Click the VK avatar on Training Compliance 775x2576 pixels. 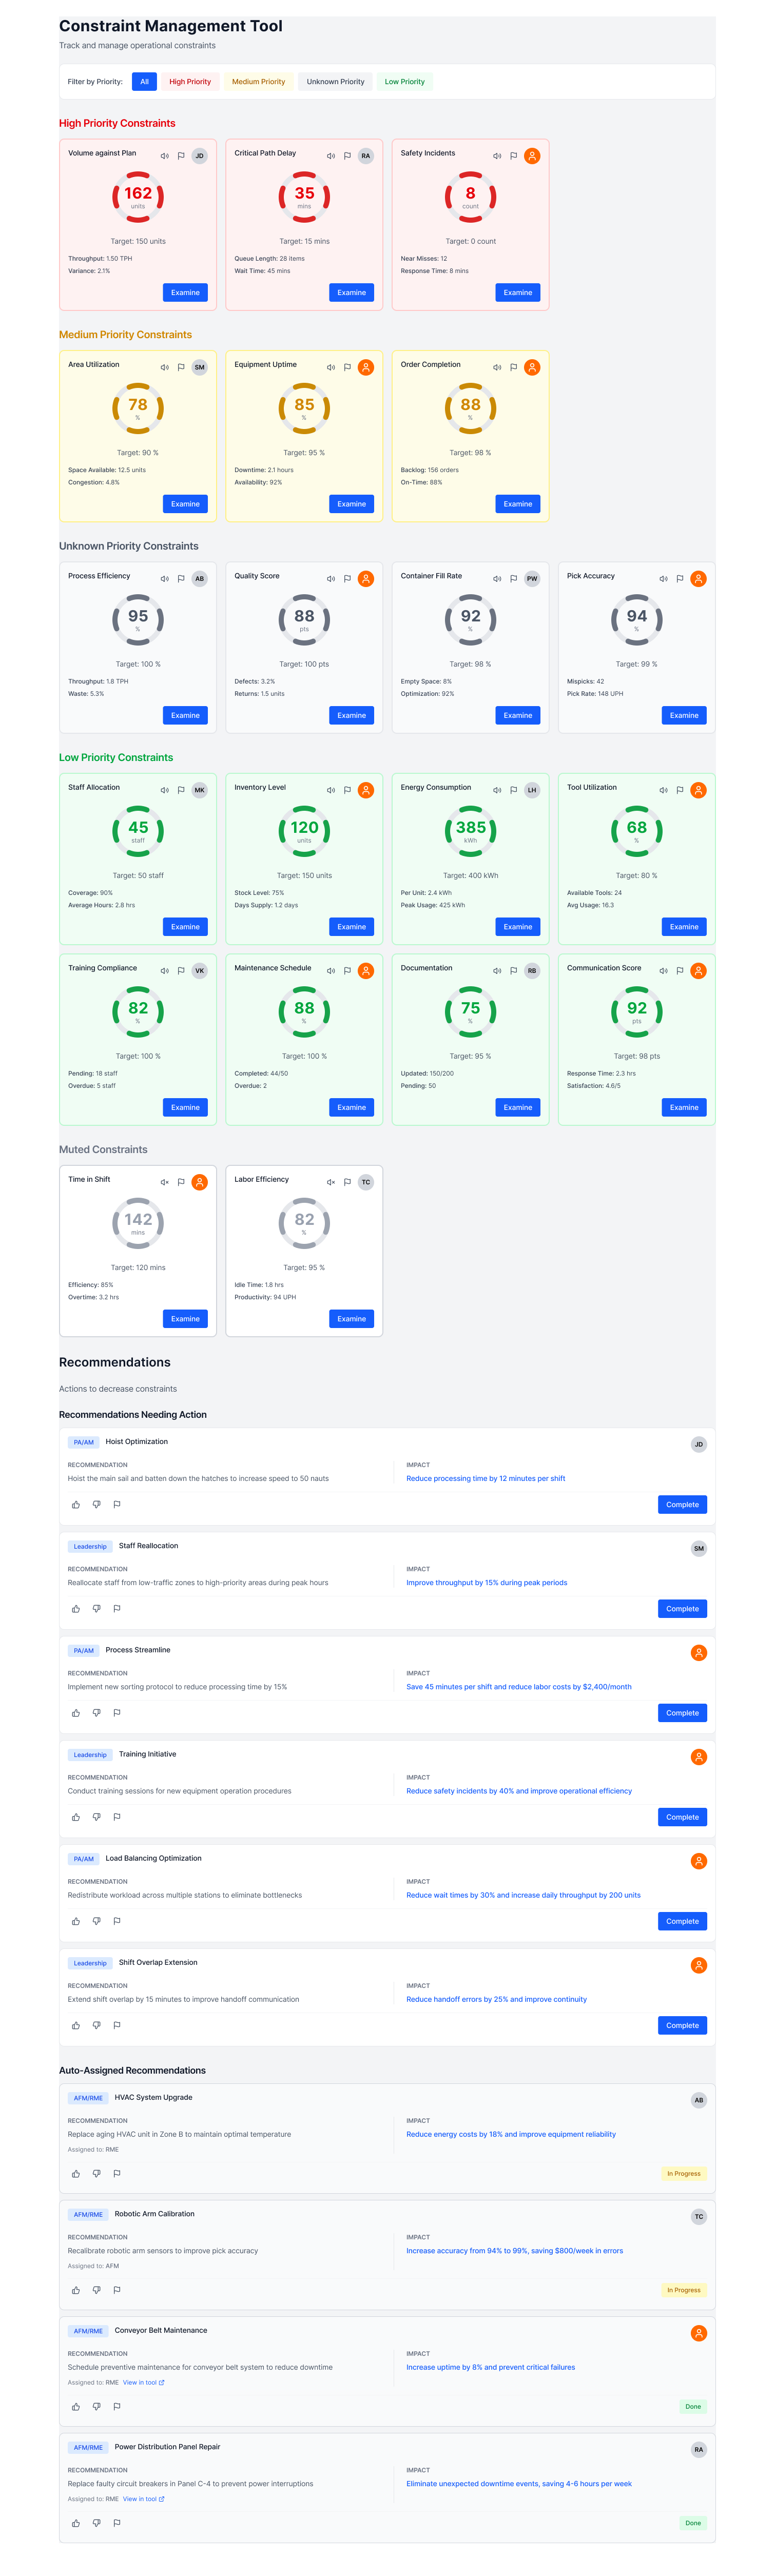coord(200,971)
